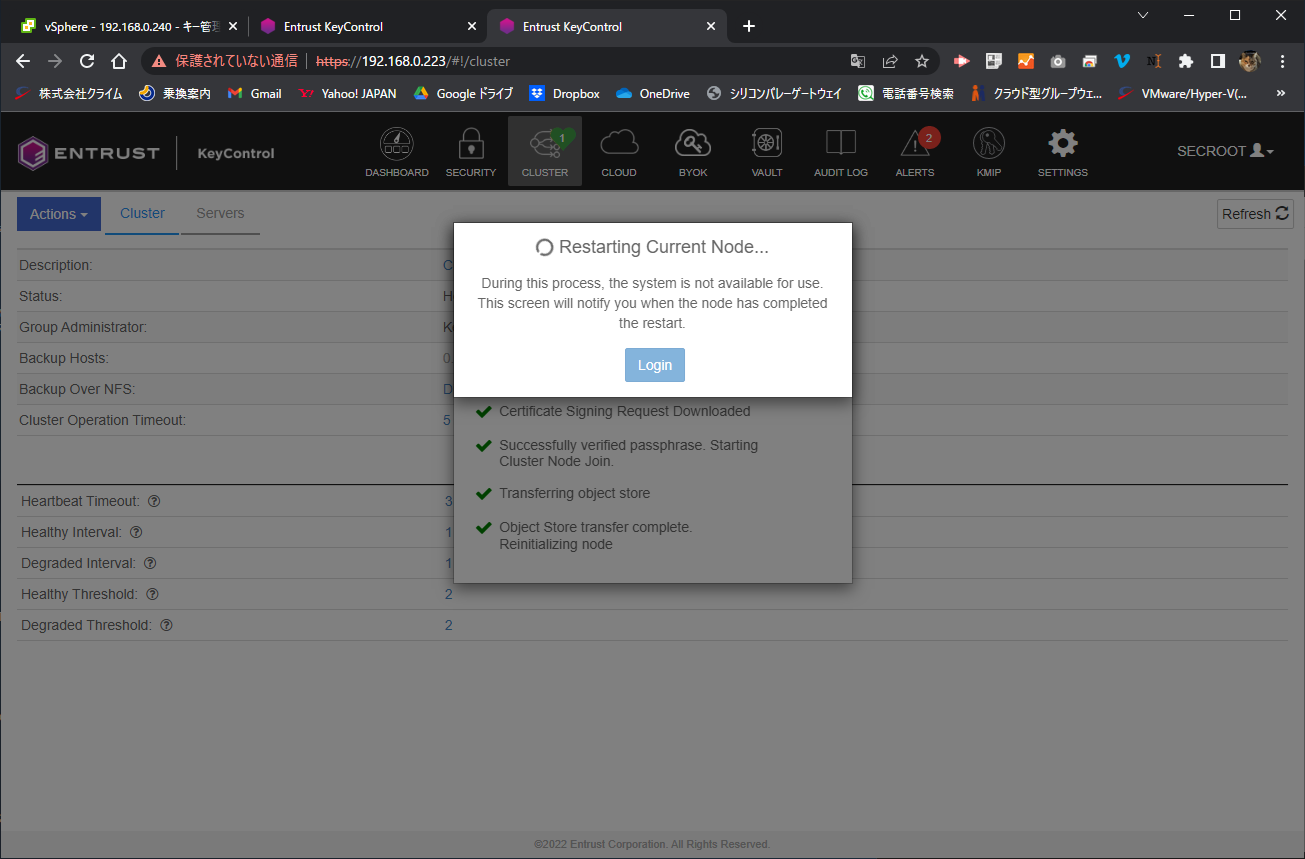This screenshot has width=1305, height=859.
Task: Show help for Healthy Threshold
Action: [x=152, y=594]
